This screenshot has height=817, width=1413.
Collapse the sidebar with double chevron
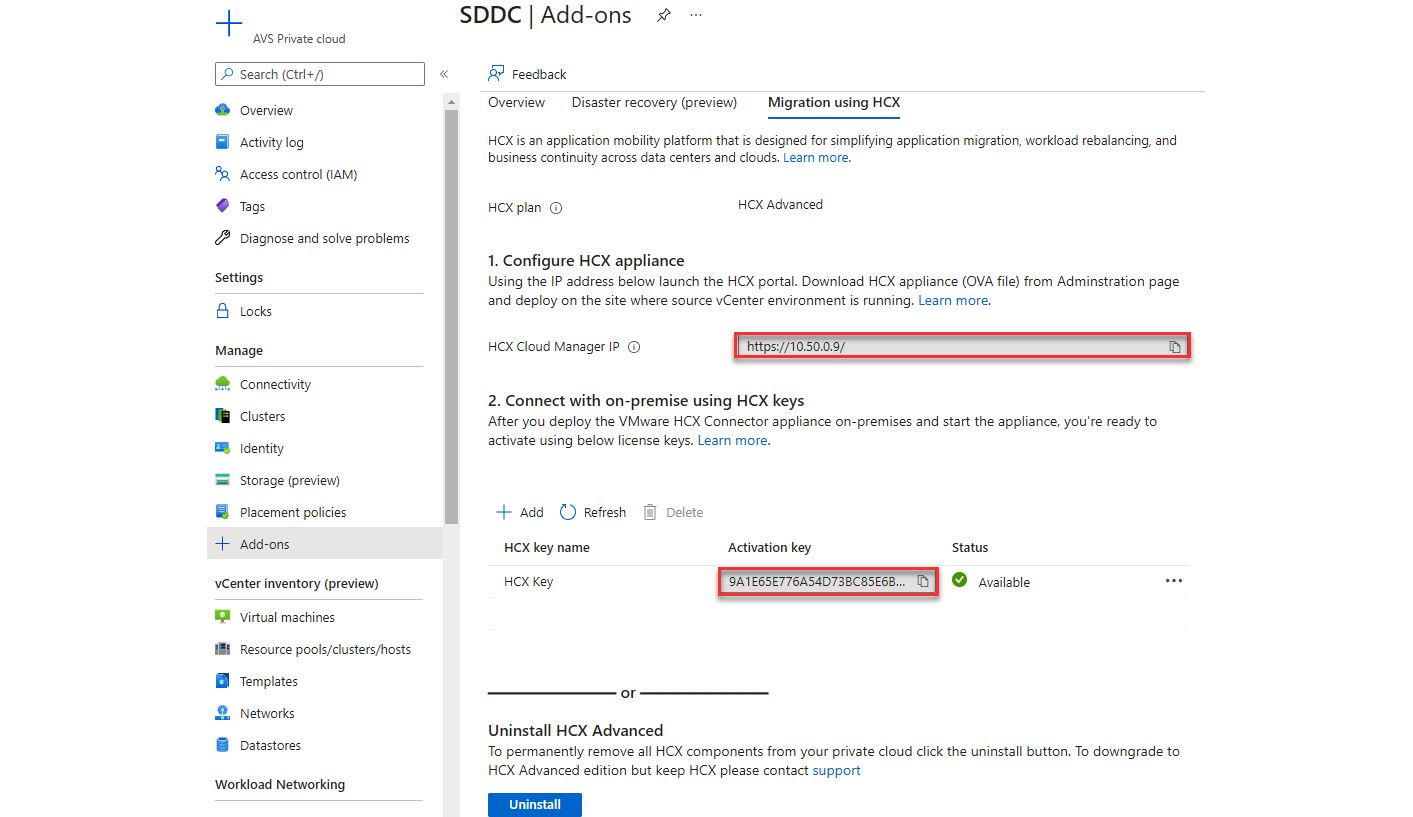coord(444,74)
